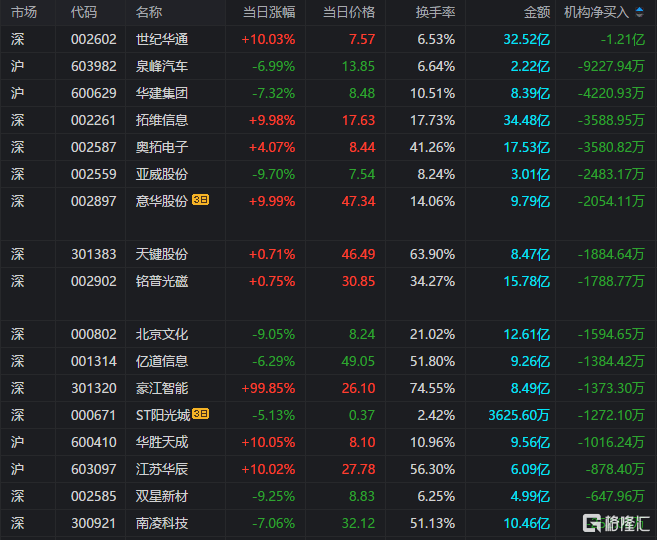Open stock 华建集团
This screenshot has width=657, height=540.
162,93
